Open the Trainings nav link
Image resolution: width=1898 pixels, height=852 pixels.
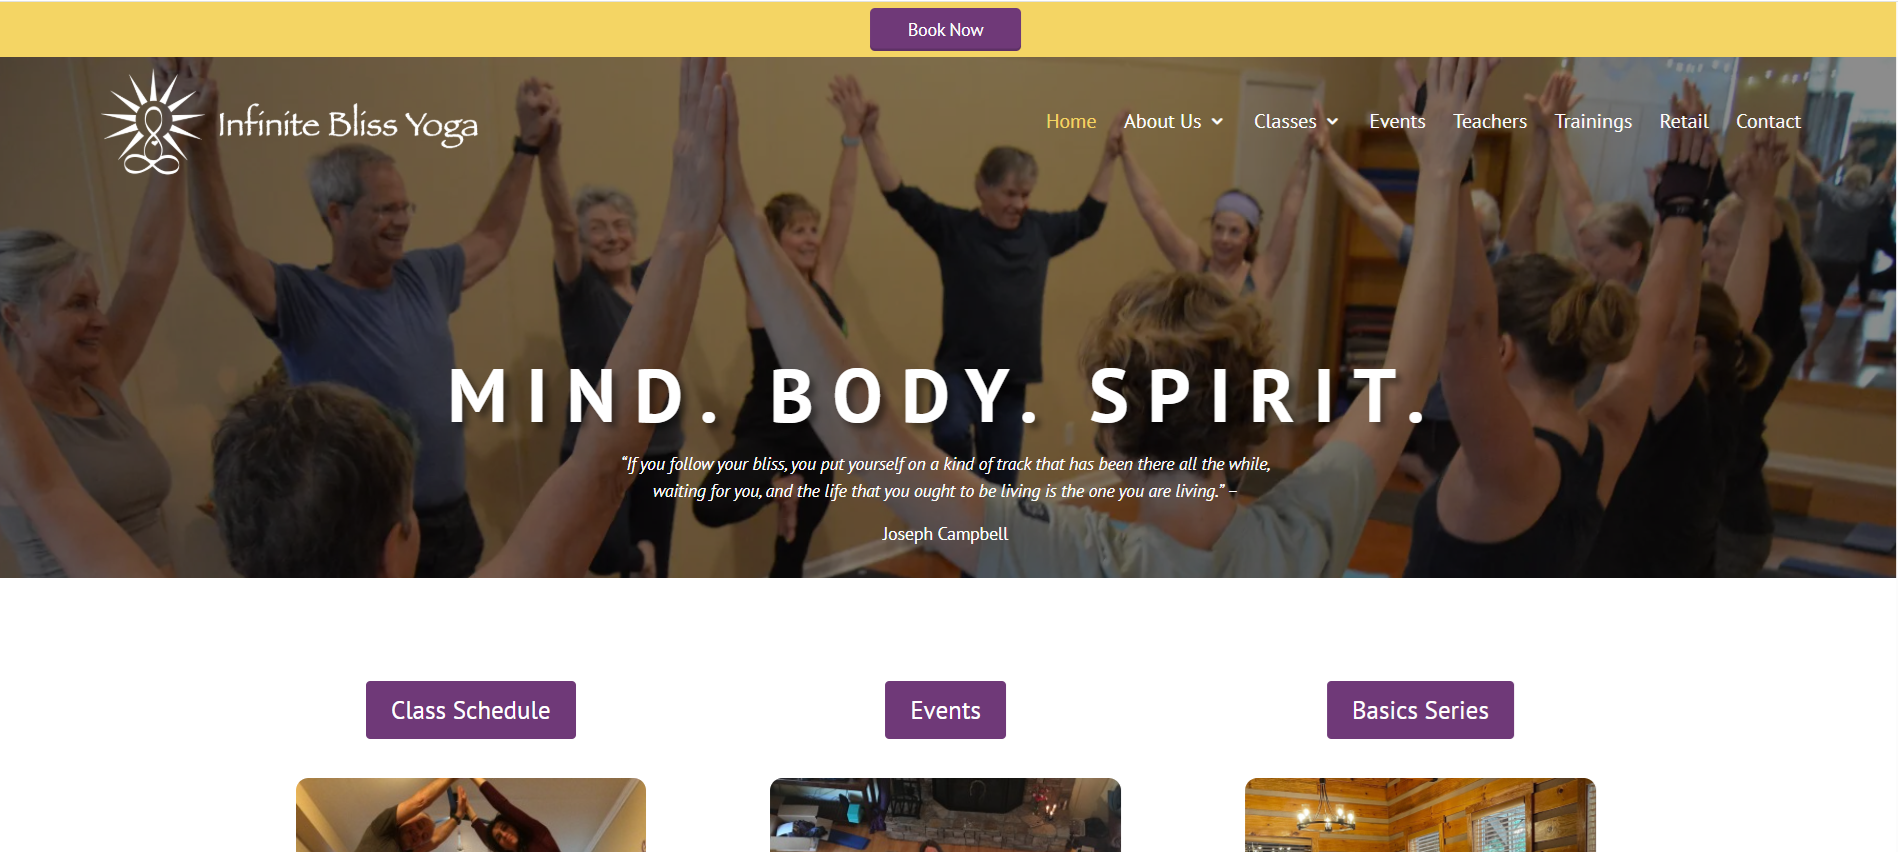(x=1593, y=121)
